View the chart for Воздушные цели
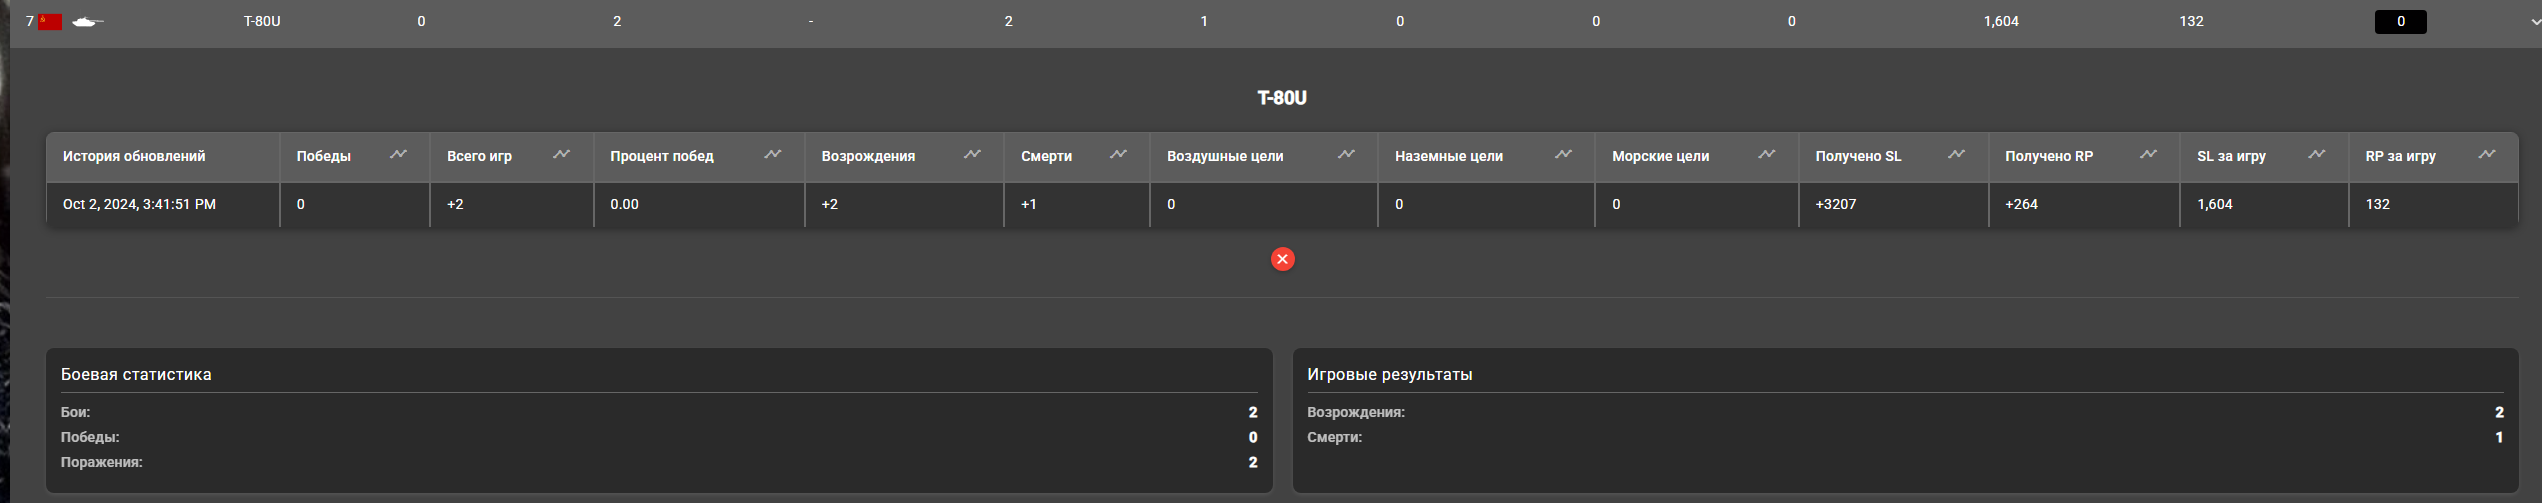Screen dimensions: 2542x503 [x=1346, y=154]
